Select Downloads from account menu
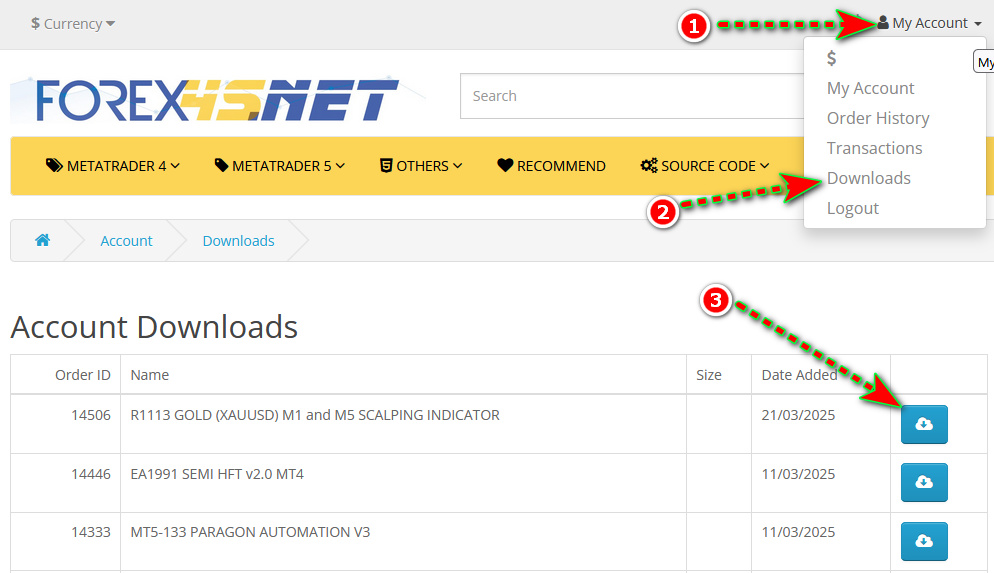The height and width of the screenshot is (573, 994). point(868,178)
